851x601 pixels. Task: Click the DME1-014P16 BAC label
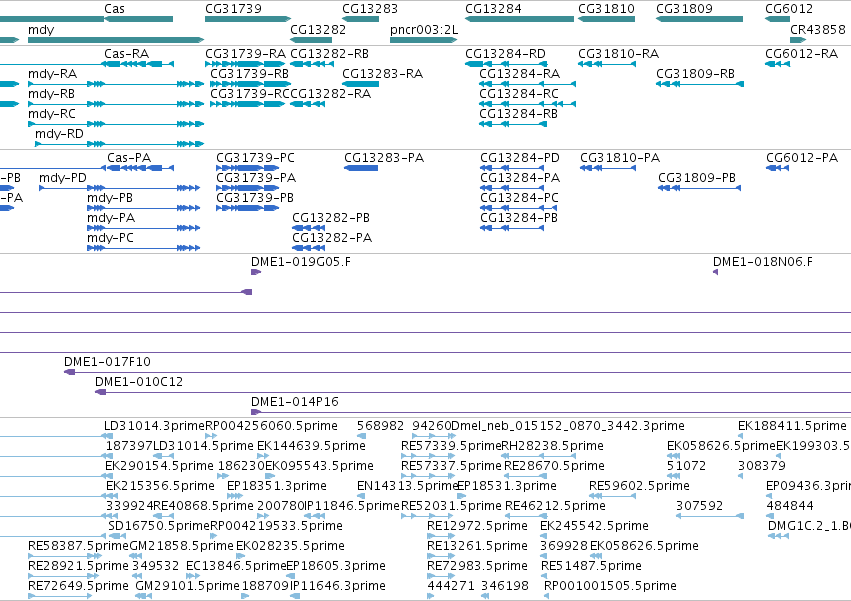pyautogui.click(x=294, y=402)
